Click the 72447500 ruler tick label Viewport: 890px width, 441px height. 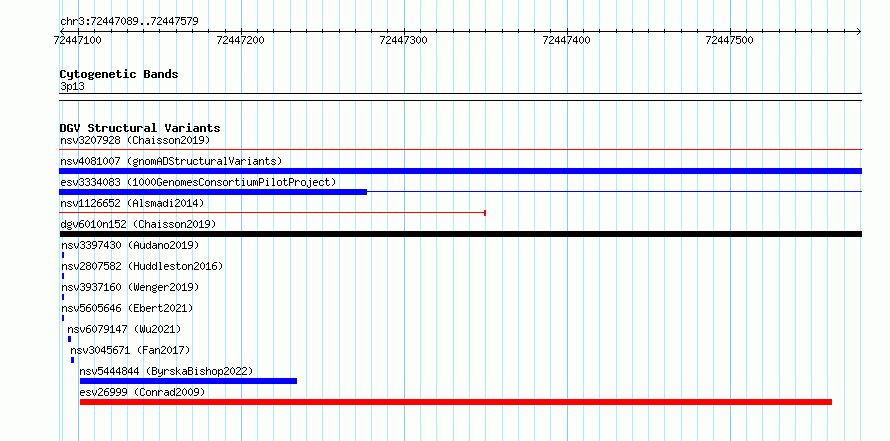coord(729,40)
